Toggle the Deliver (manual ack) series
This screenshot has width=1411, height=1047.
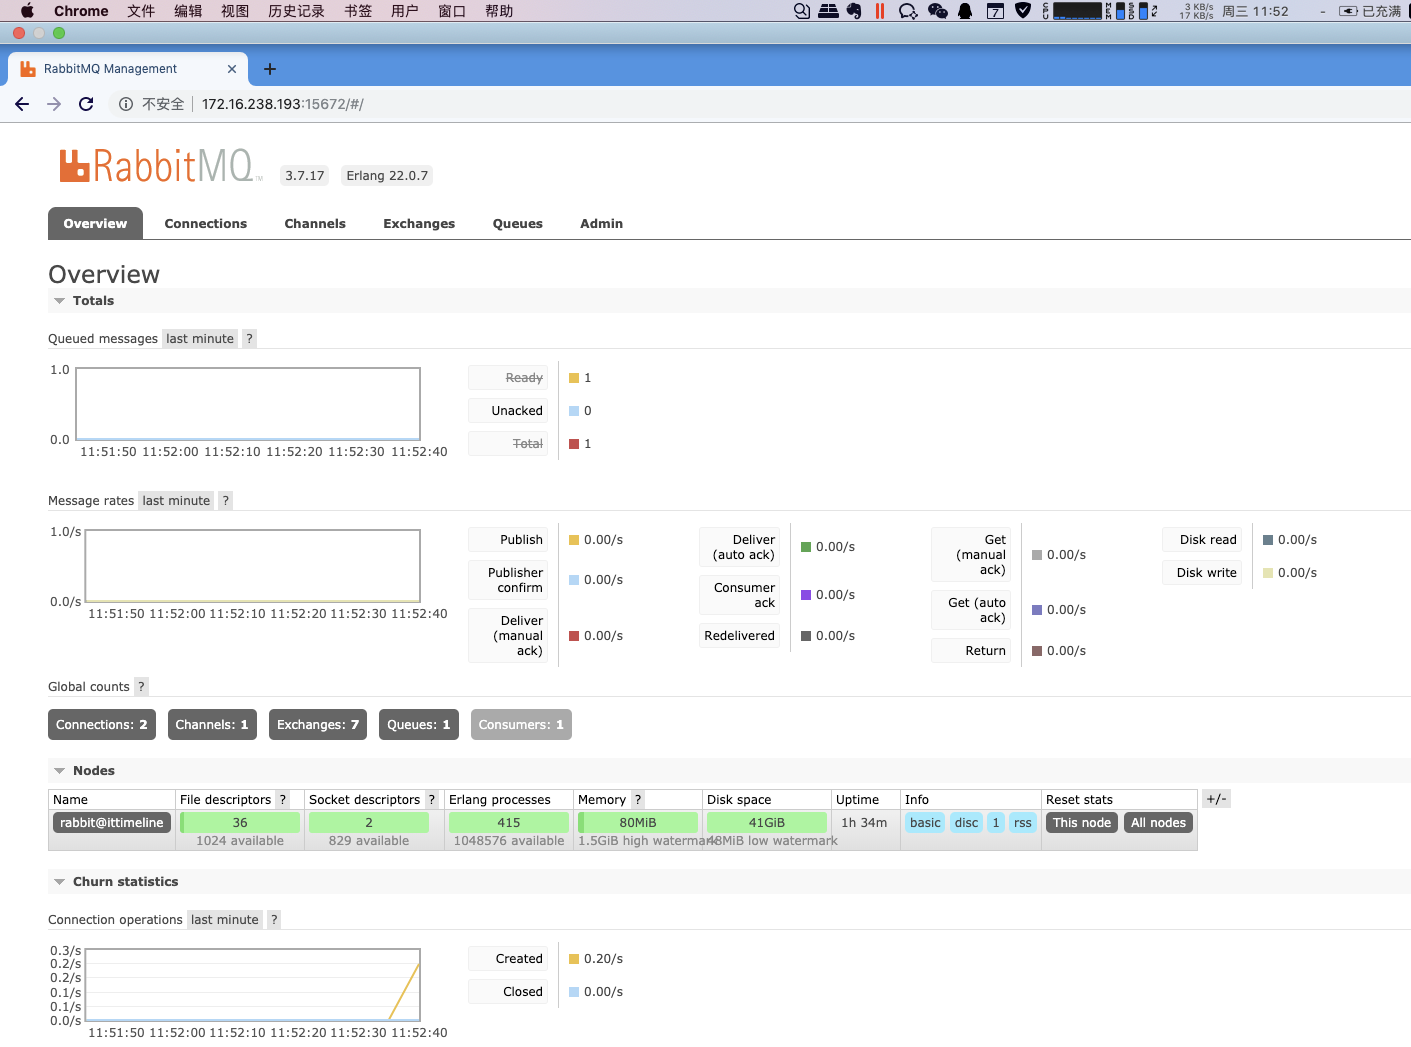508,636
